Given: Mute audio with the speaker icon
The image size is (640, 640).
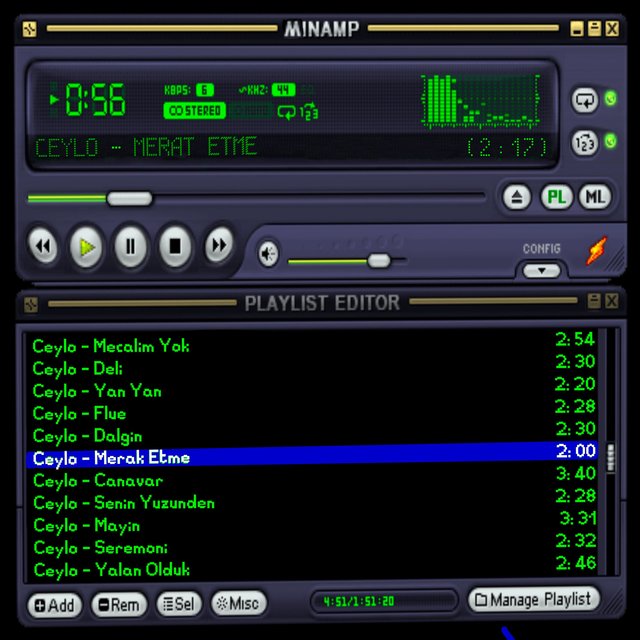Looking at the screenshot, I should tap(268, 253).
